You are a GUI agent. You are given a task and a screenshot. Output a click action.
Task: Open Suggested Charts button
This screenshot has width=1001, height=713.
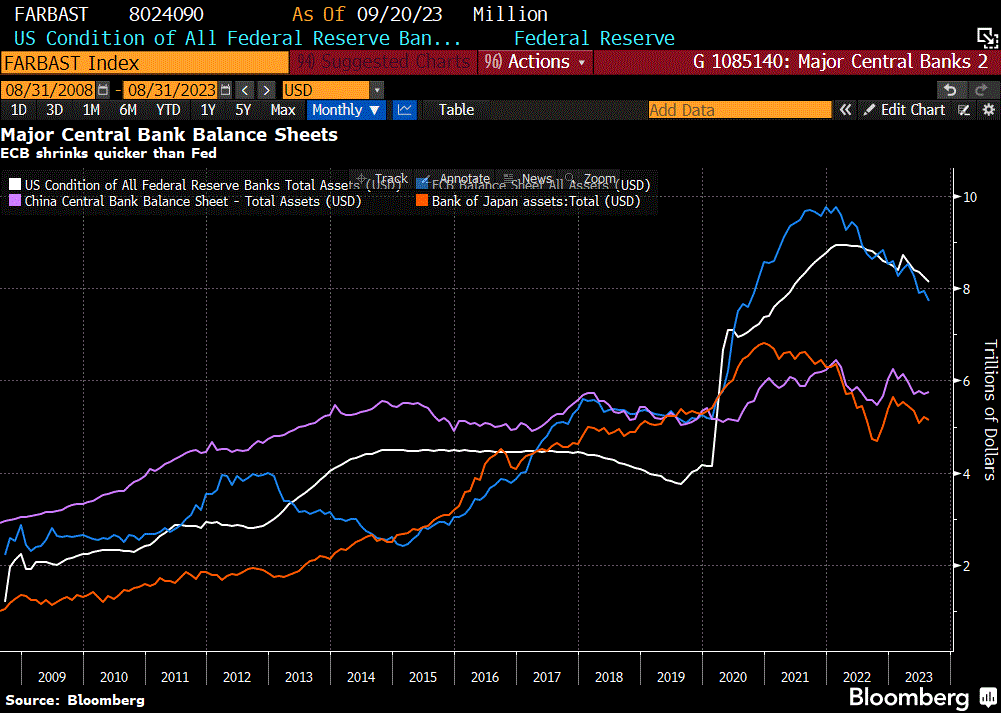coord(383,62)
